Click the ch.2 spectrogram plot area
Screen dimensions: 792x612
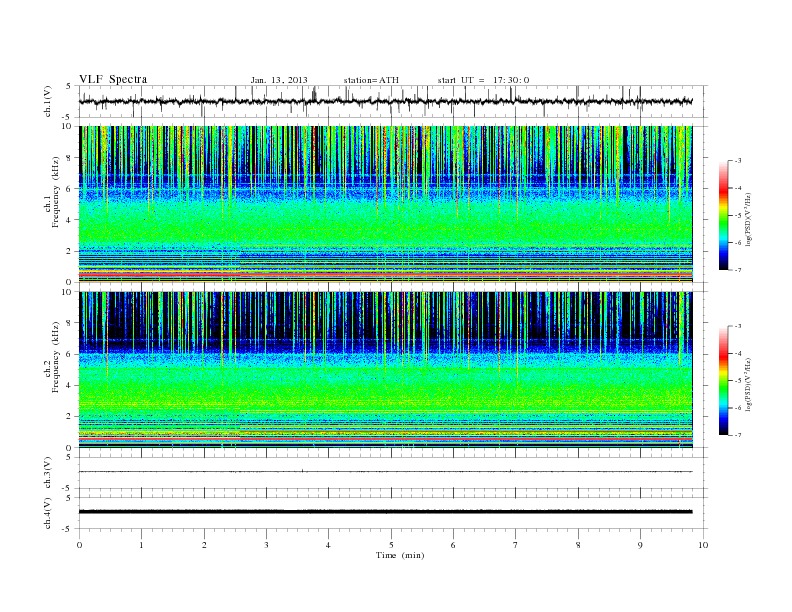[386, 370]
